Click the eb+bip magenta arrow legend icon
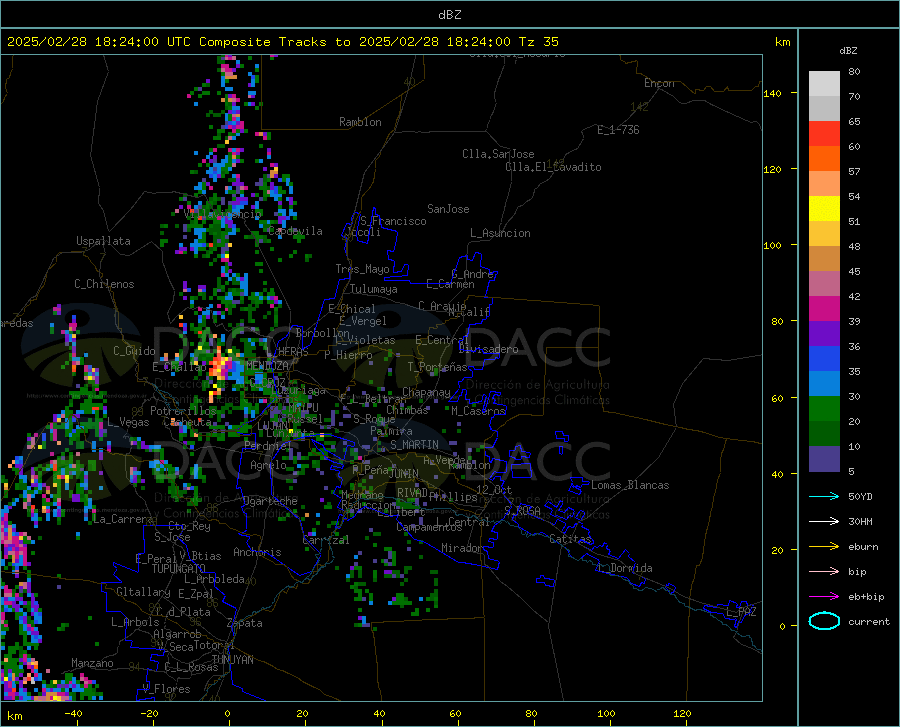Screen dimensions: 900x727 (824, 597)
